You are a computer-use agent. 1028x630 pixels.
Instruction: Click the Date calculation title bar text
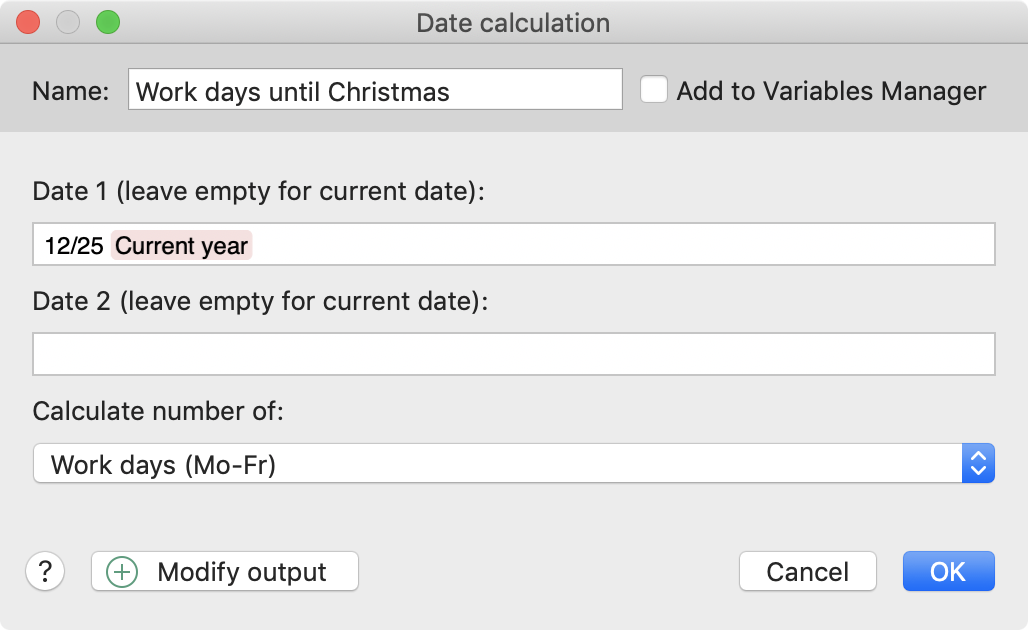[x=513, y=23]
